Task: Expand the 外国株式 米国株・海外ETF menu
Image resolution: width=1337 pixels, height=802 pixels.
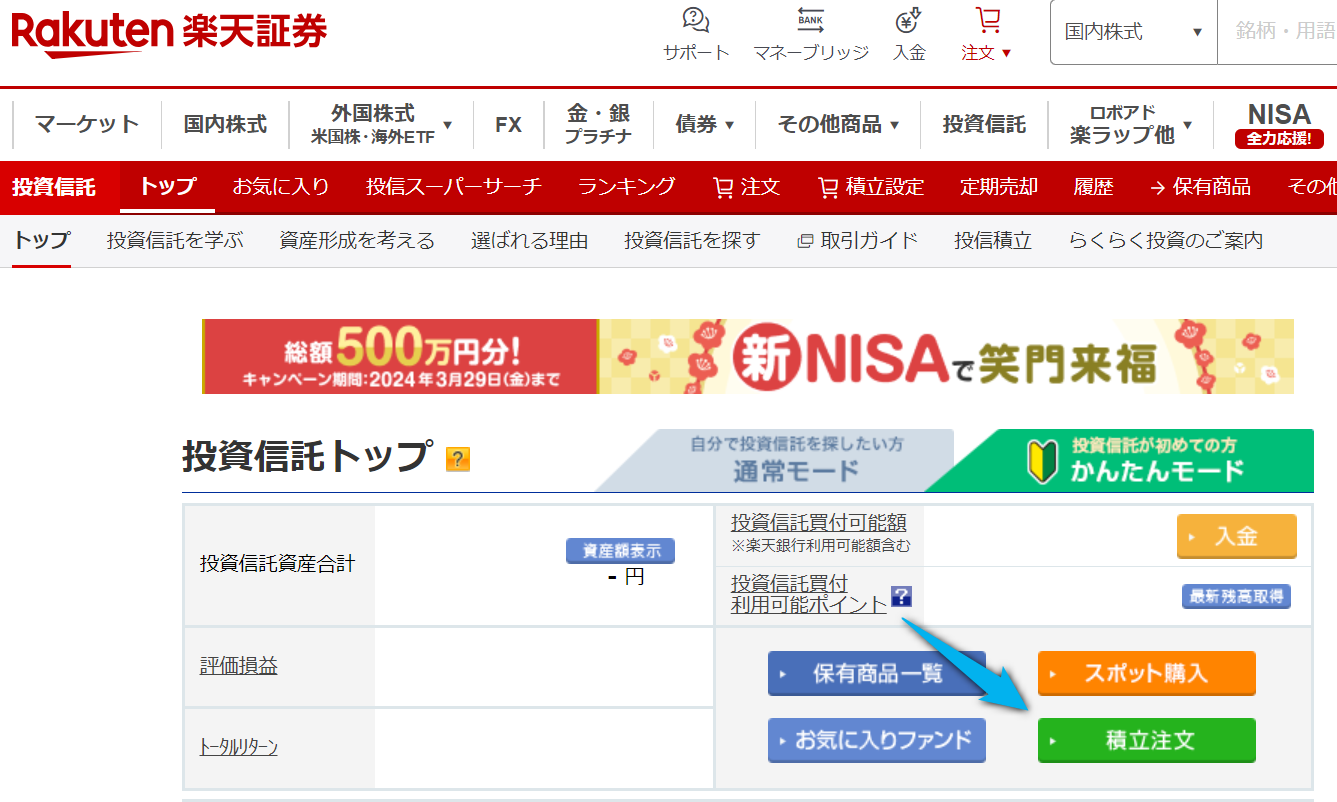Action: click(382, 124)
